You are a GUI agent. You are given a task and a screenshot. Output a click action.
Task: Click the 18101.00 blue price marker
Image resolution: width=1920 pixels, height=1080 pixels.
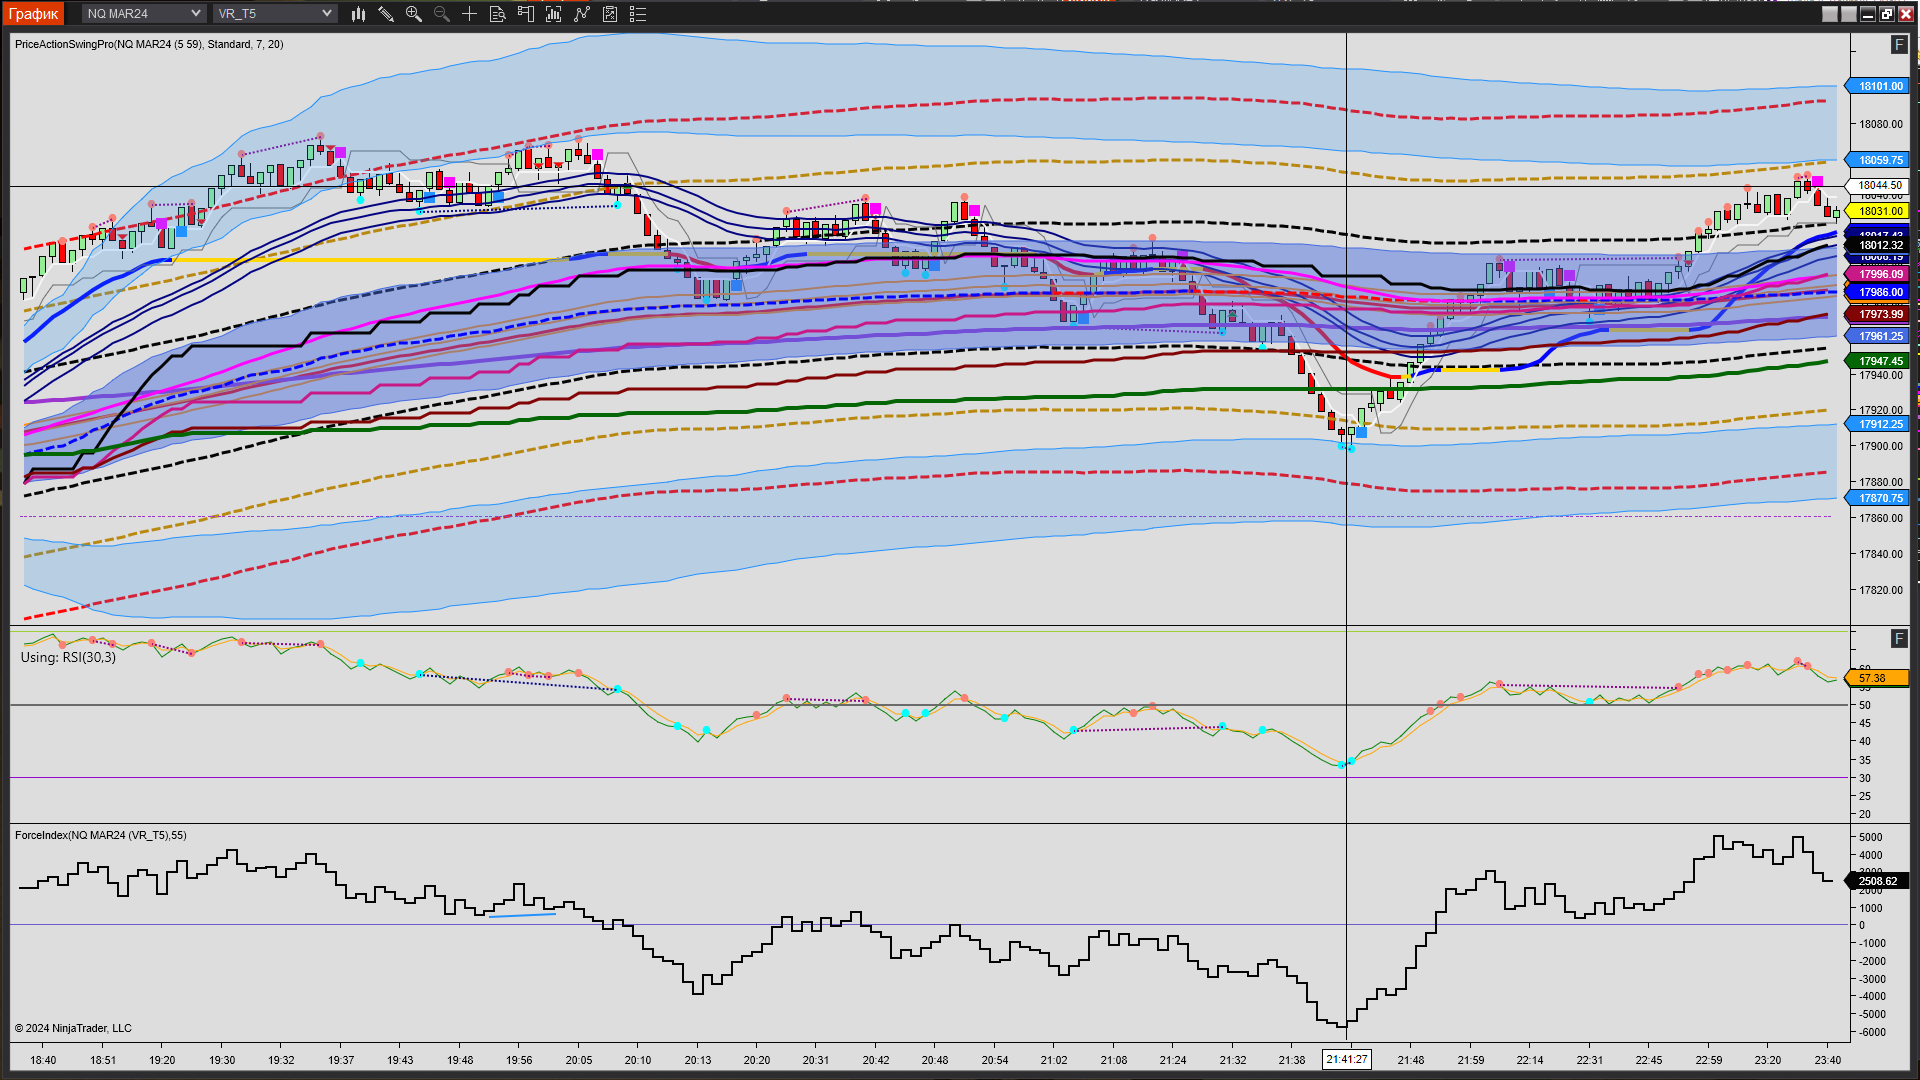pos(1878,87)
